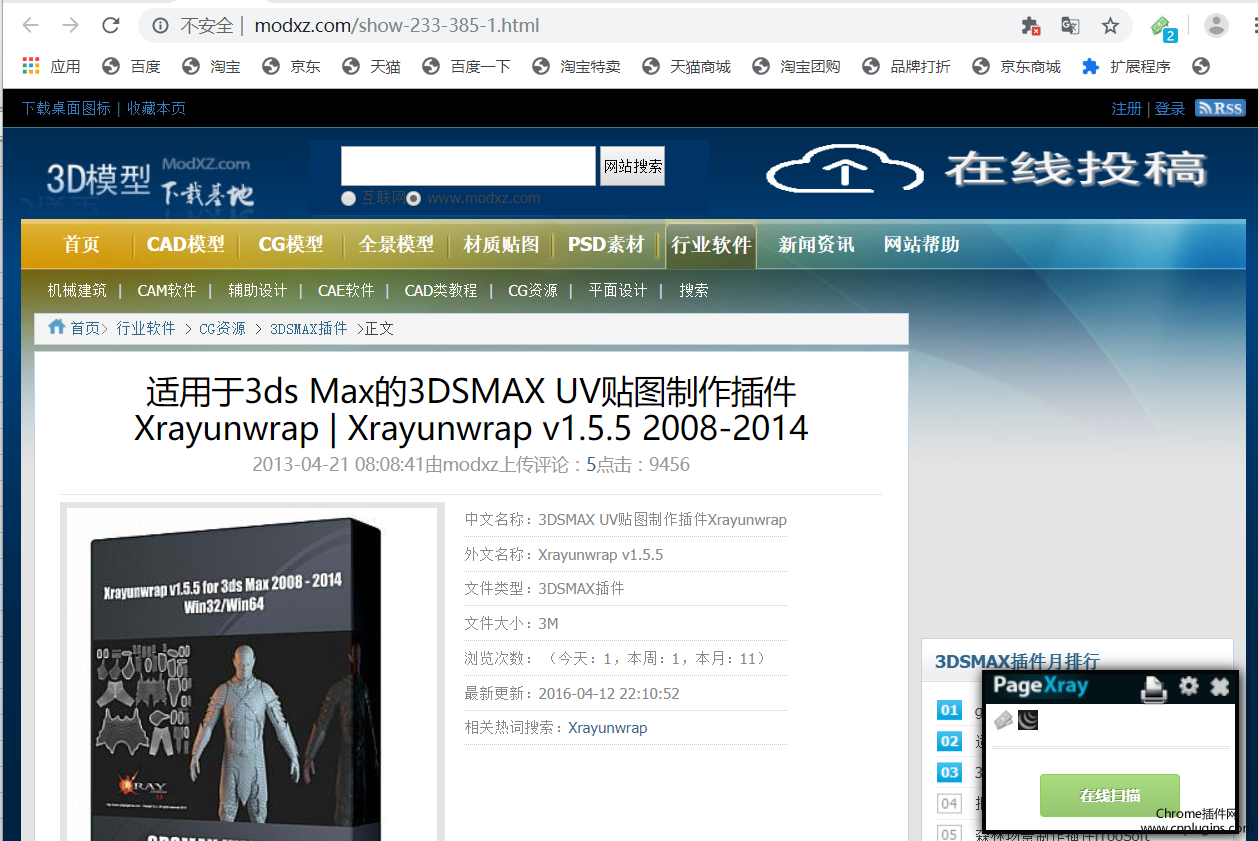Image resolution: width=1258 pixels, height=841 pixels.
Task: Go forward in browser history
Action: [70, 26]
